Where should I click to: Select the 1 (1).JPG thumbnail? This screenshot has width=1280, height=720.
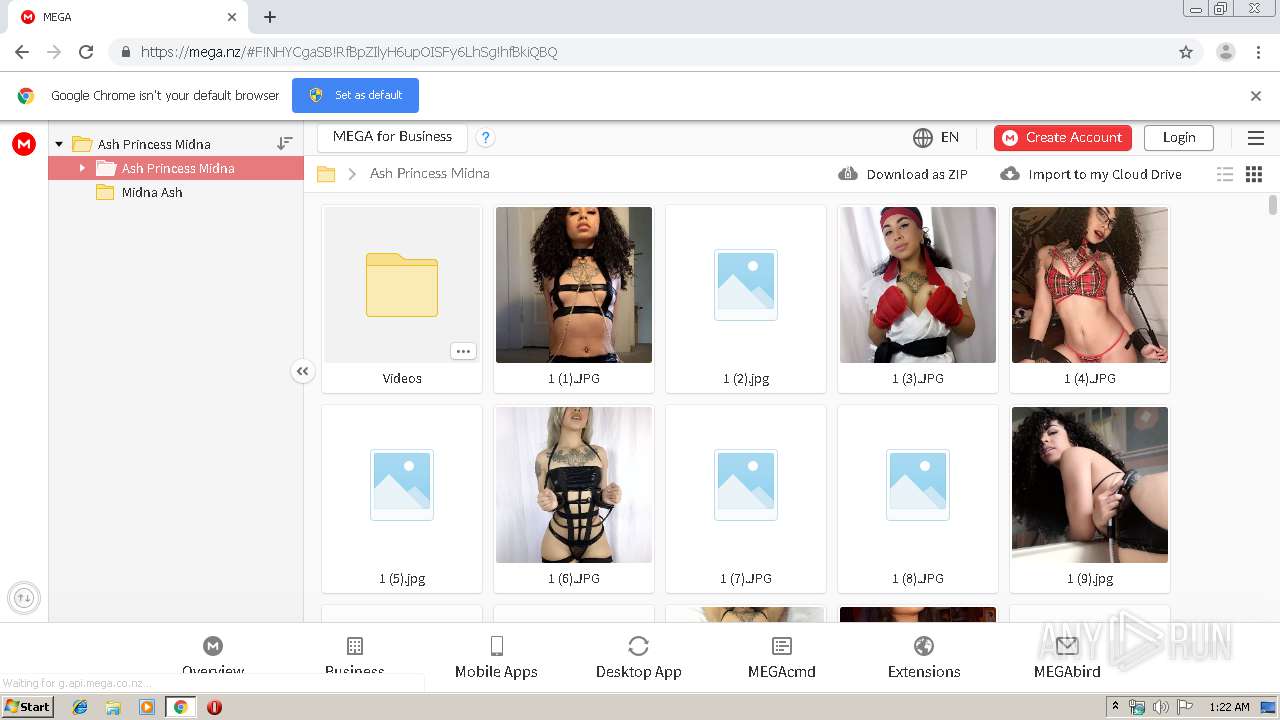tap(574, 285)
